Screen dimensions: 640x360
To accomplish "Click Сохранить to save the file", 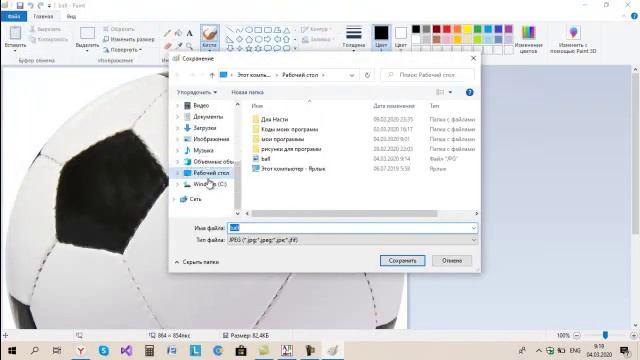I will pyautogui.click(x=402, y=260).
